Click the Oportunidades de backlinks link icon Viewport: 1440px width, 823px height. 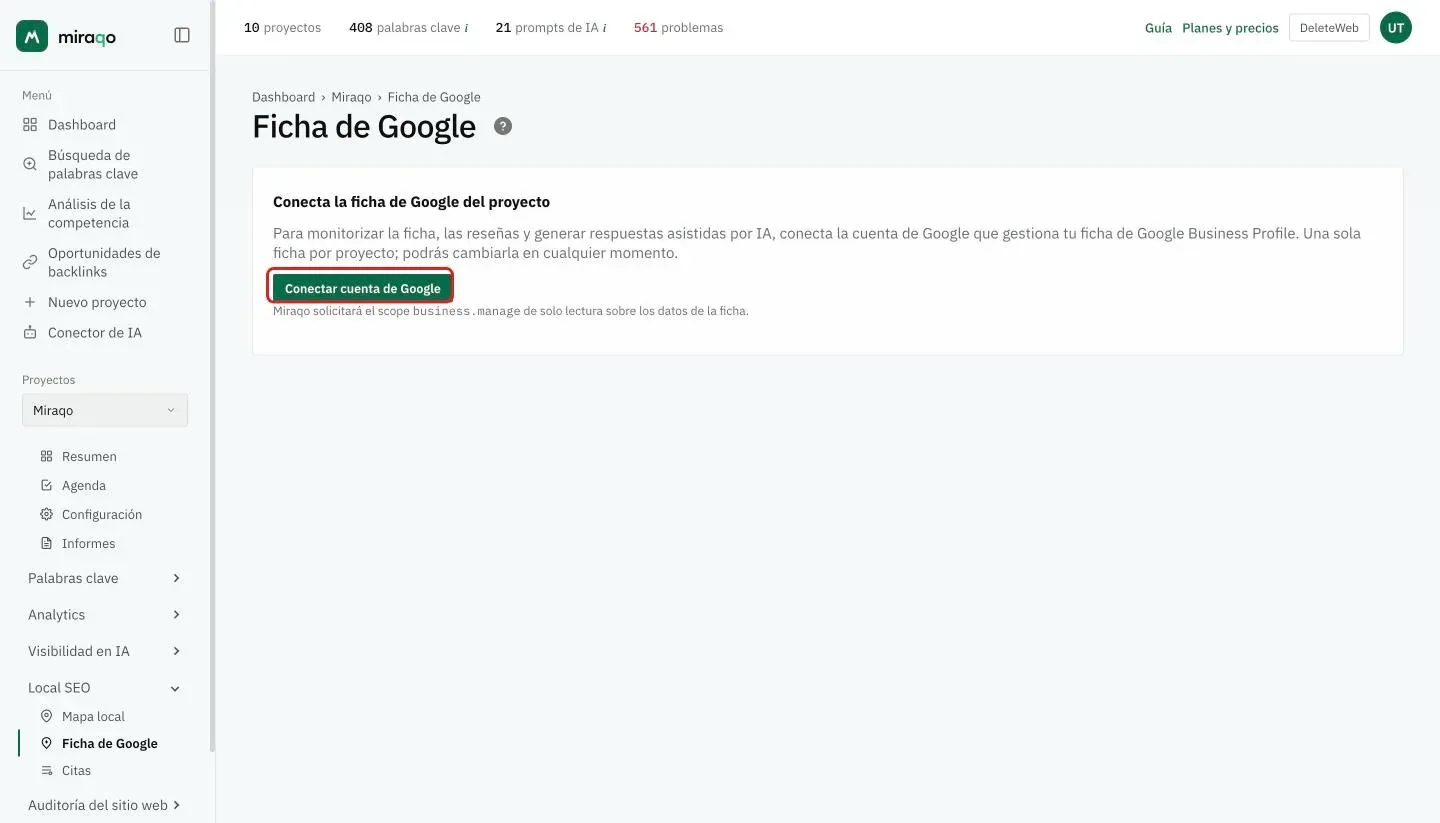tap(30, 262)
